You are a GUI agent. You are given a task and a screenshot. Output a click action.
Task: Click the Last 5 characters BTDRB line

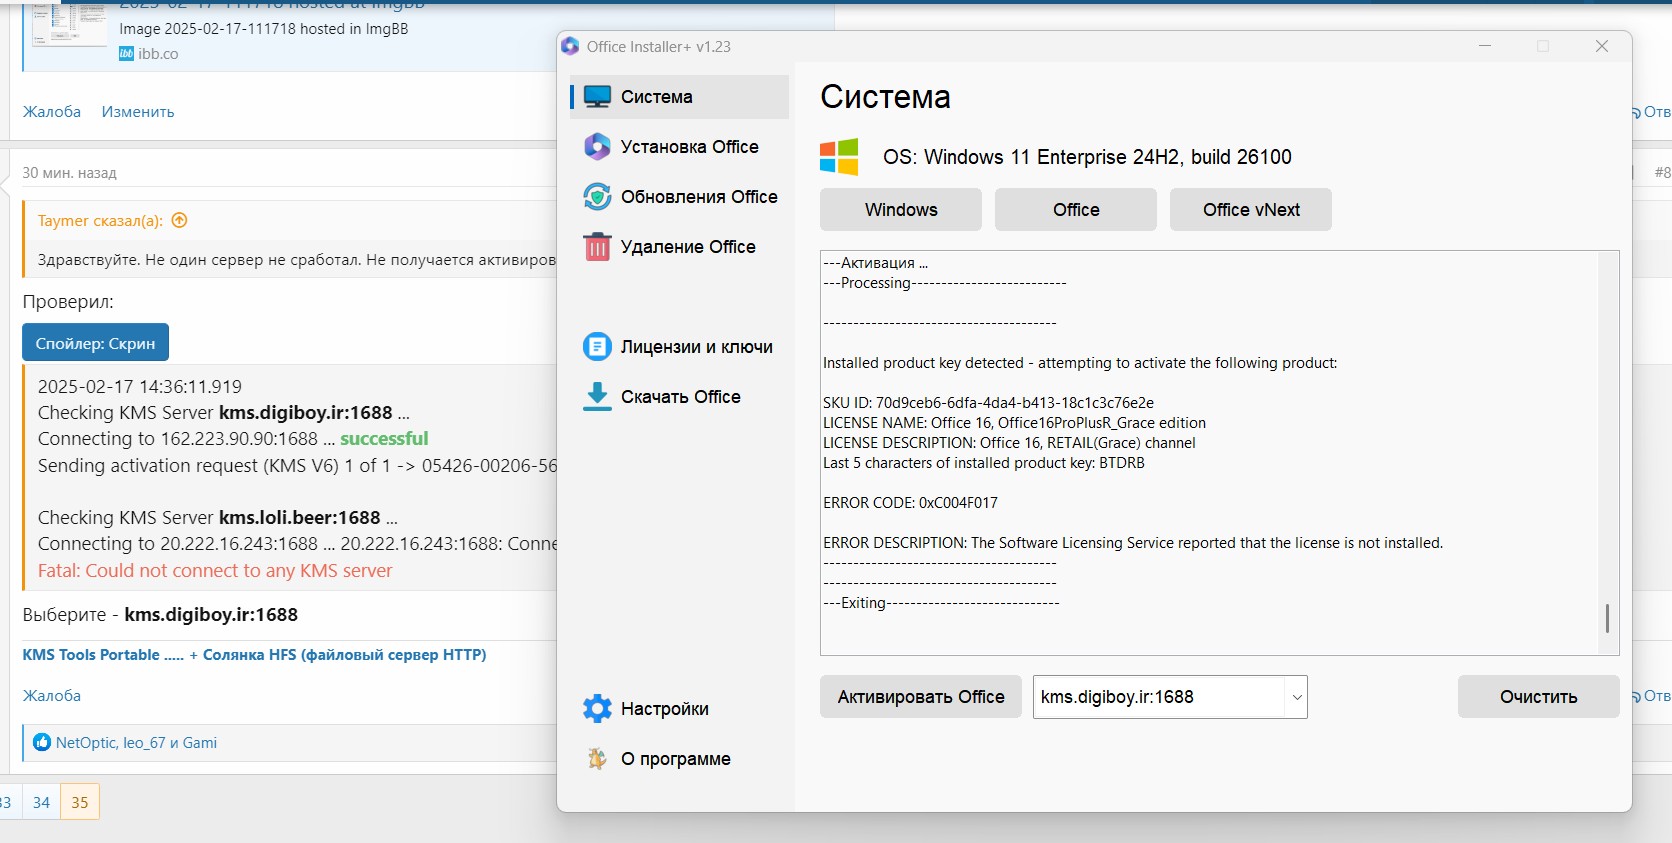[983, 463]
